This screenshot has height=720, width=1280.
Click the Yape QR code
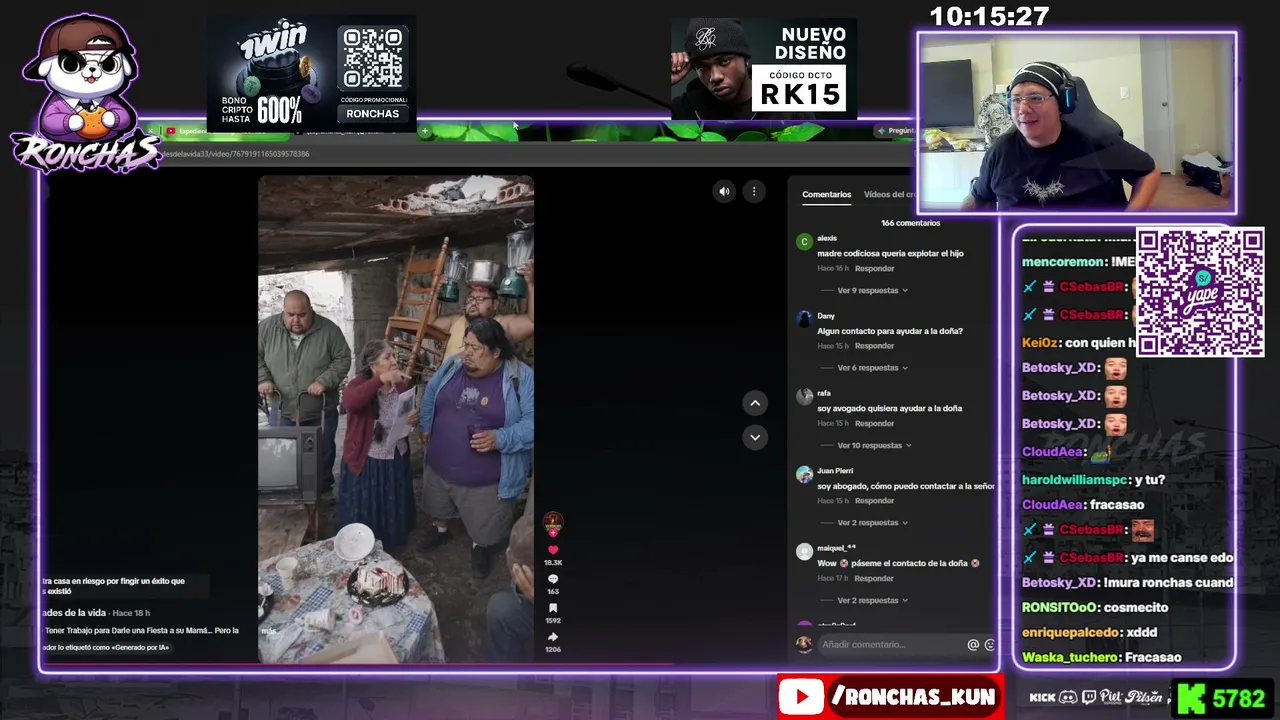1200,292
